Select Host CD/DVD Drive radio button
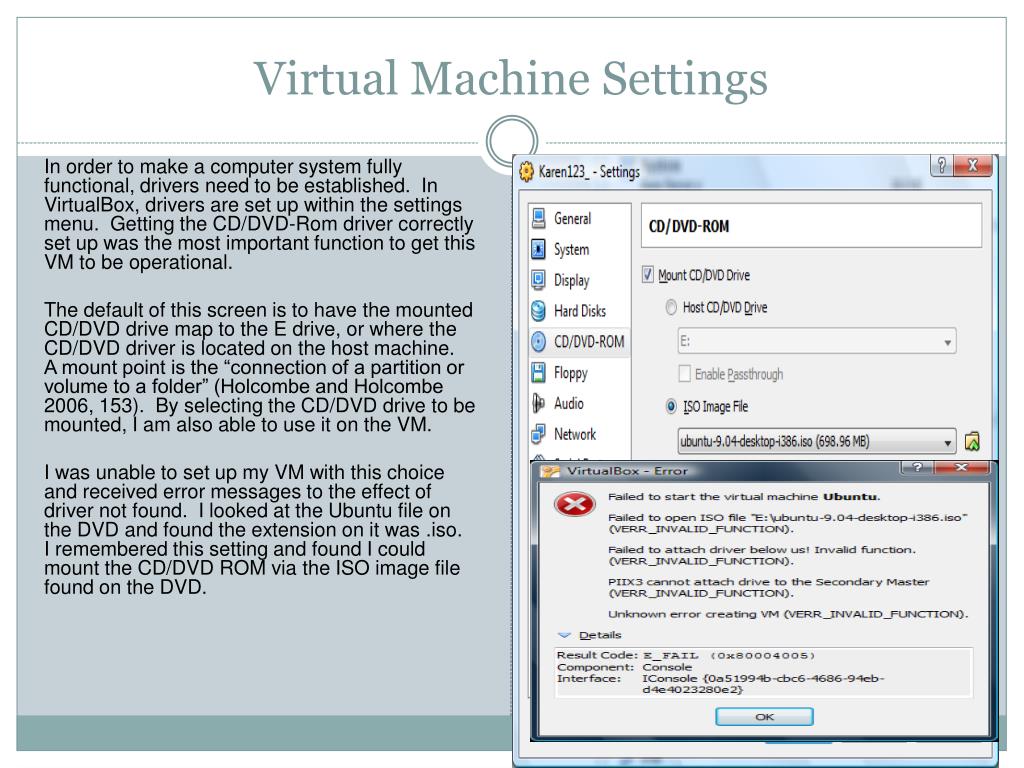 (x=671, y=308)
